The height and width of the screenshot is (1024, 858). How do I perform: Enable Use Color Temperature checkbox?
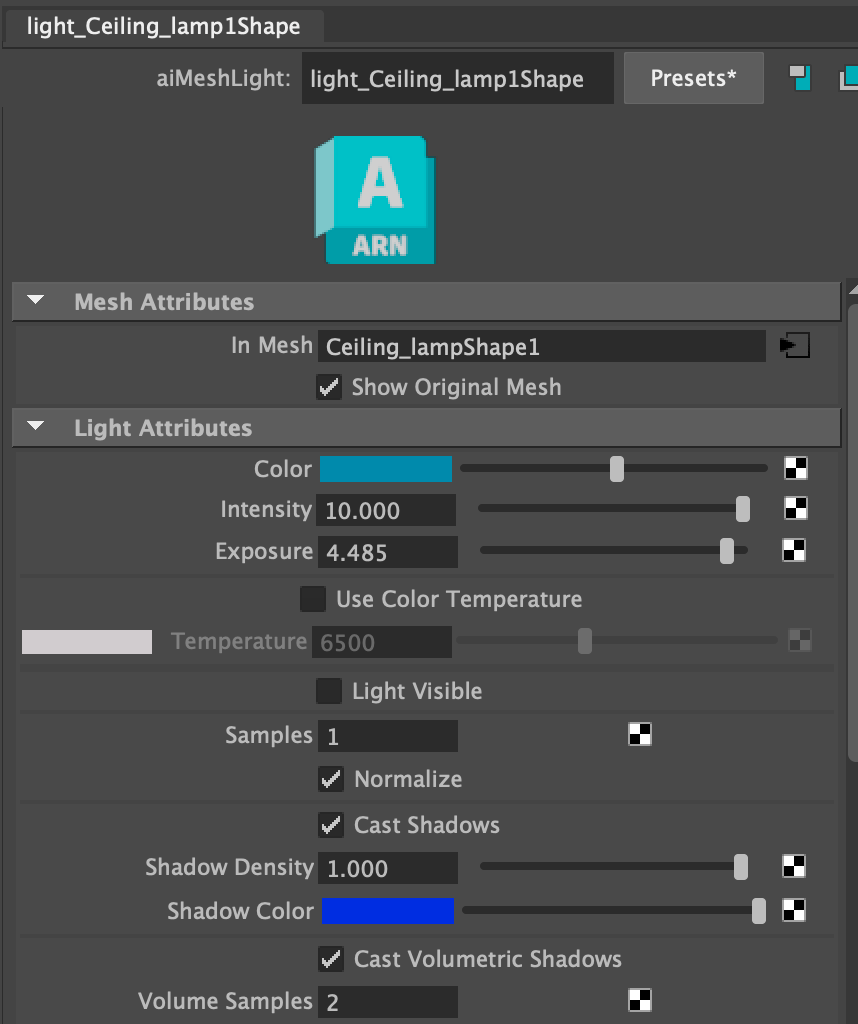[x=313, y=599]
